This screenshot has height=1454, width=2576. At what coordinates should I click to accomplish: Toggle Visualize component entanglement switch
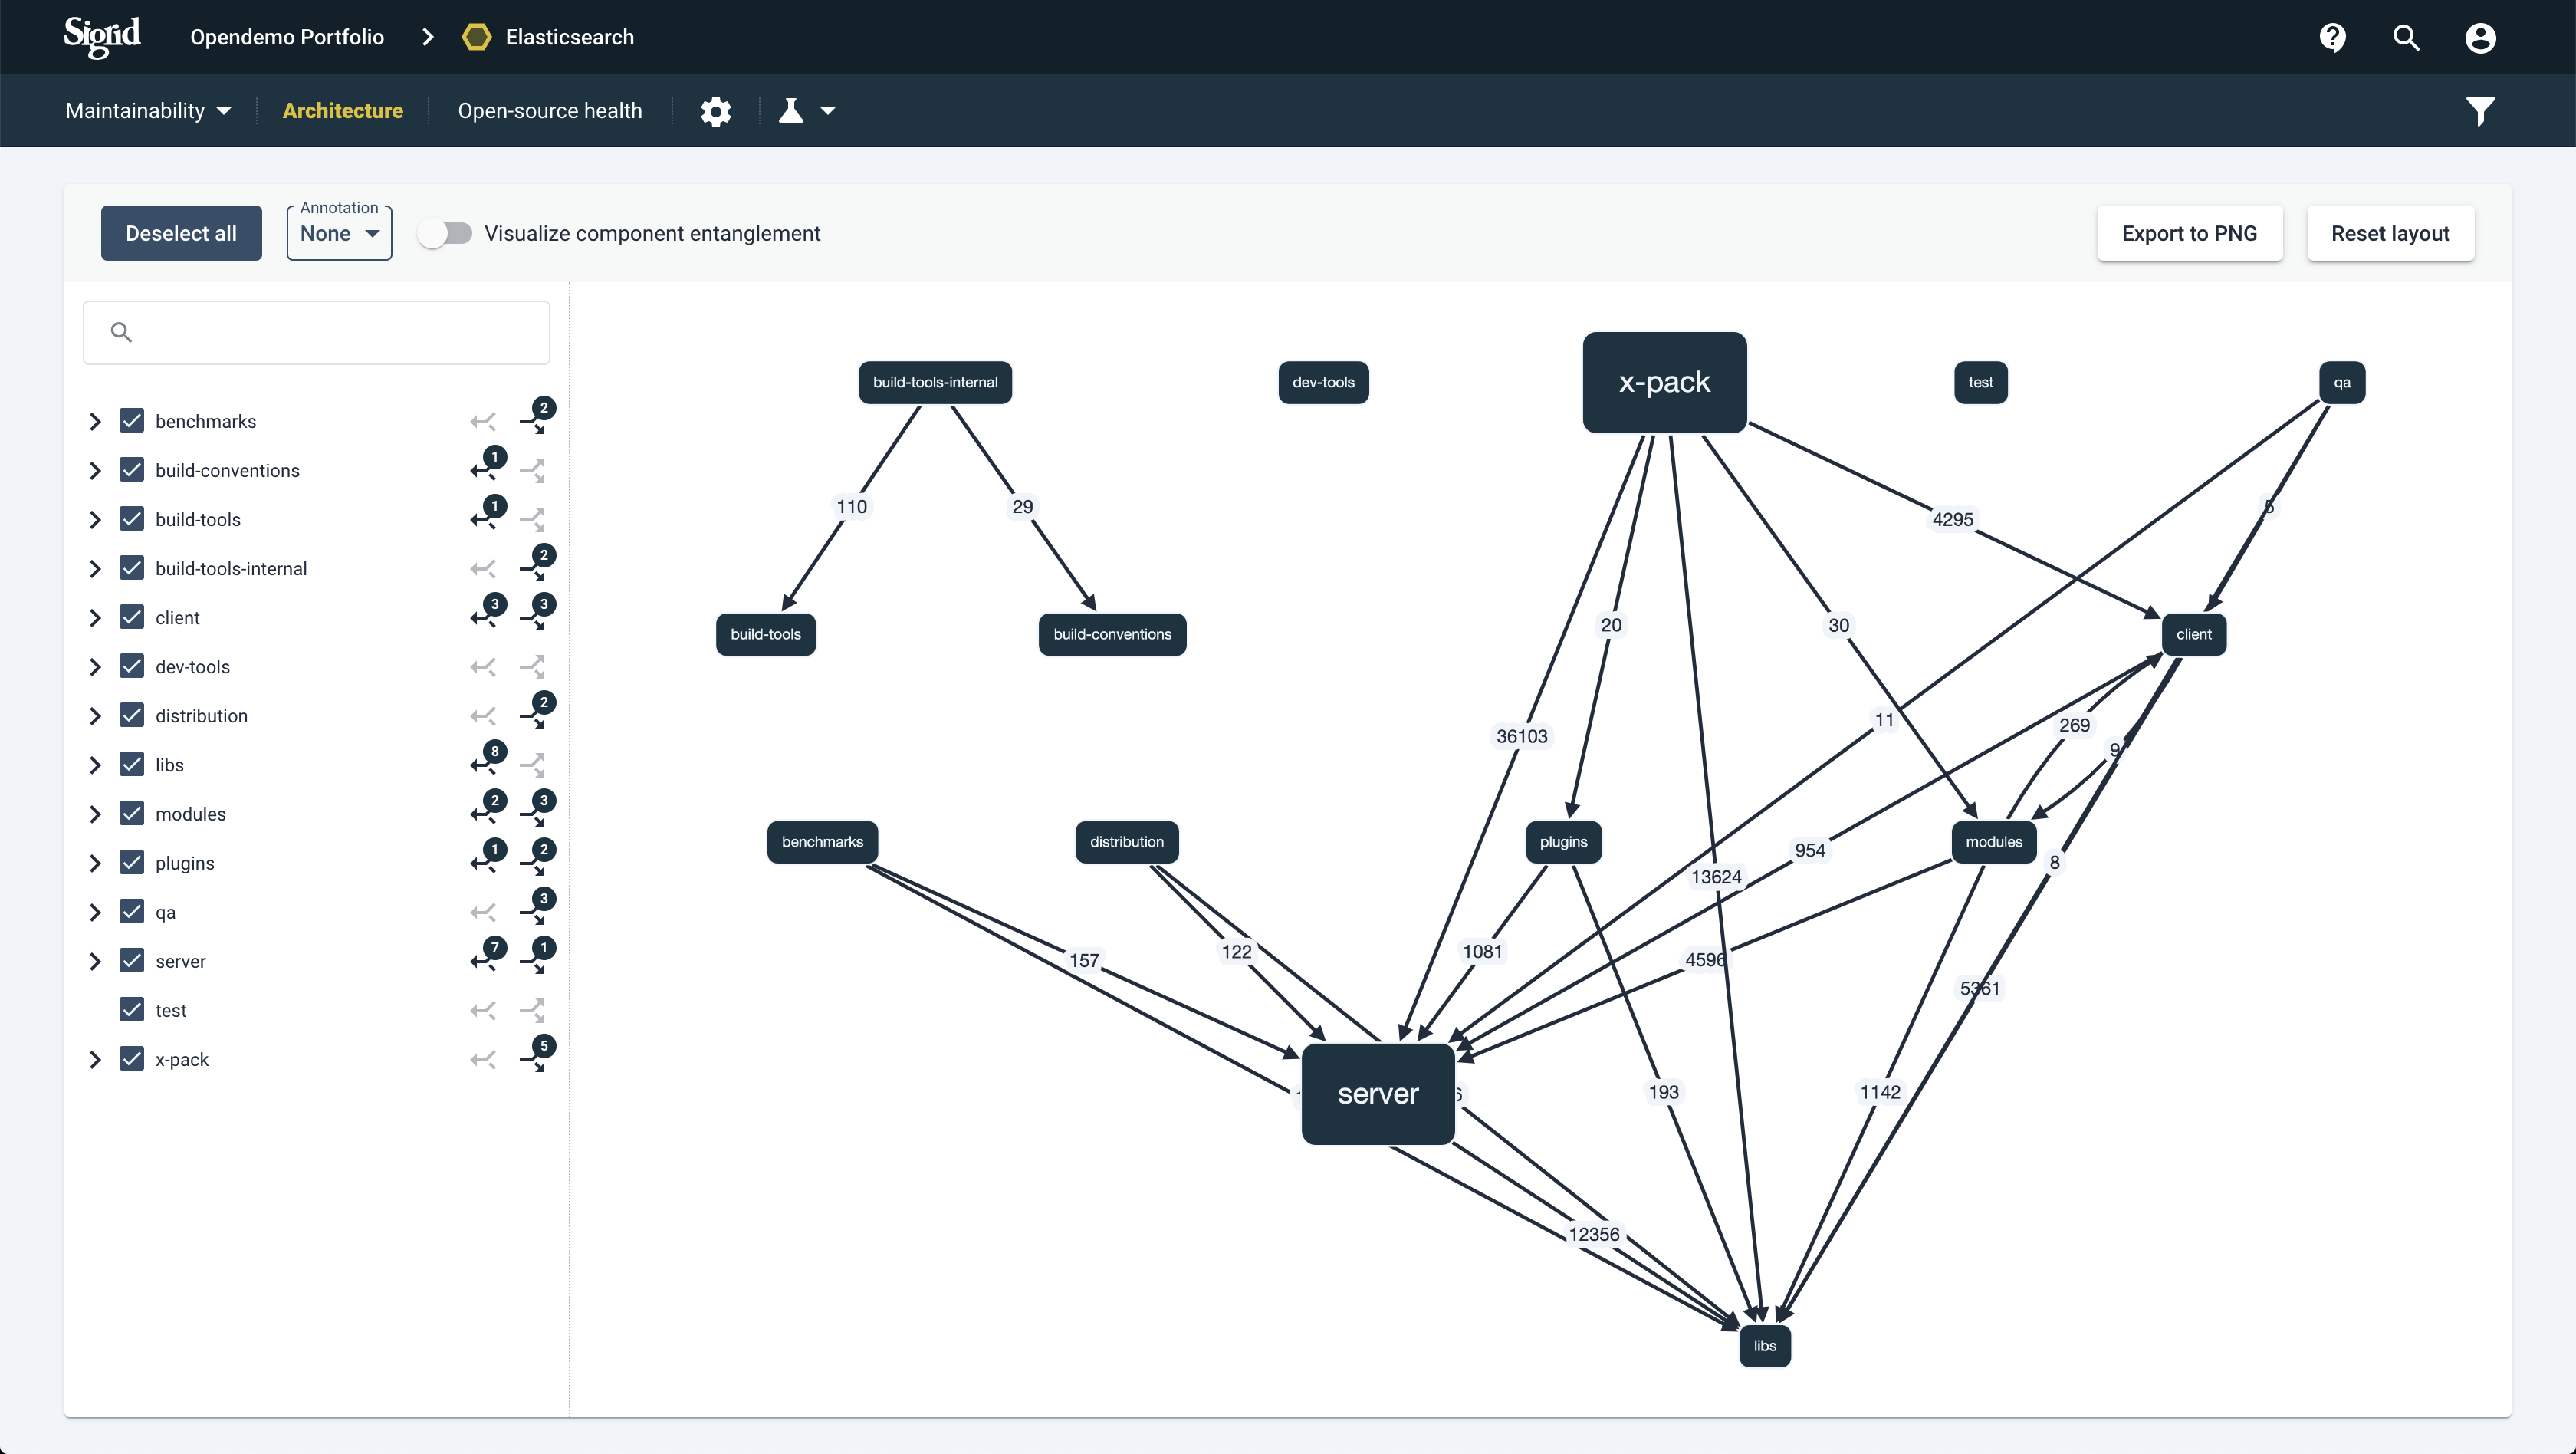coord(445,233)
